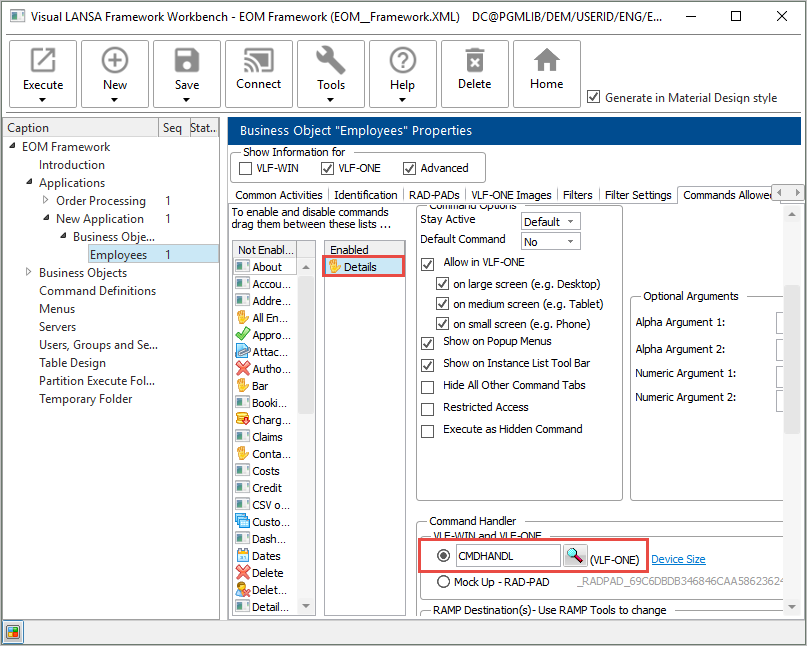Open the Default Command dropdown
807x646 pixels.
pyautogui.click(x=550, y=241)
